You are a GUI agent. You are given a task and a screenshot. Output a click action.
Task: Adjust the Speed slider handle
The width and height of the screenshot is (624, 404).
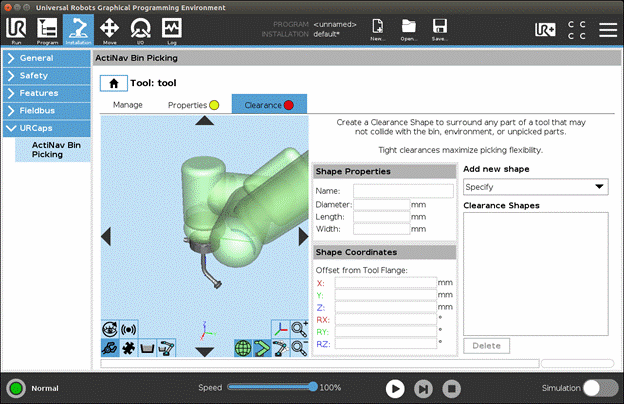(x=313, y=386)
